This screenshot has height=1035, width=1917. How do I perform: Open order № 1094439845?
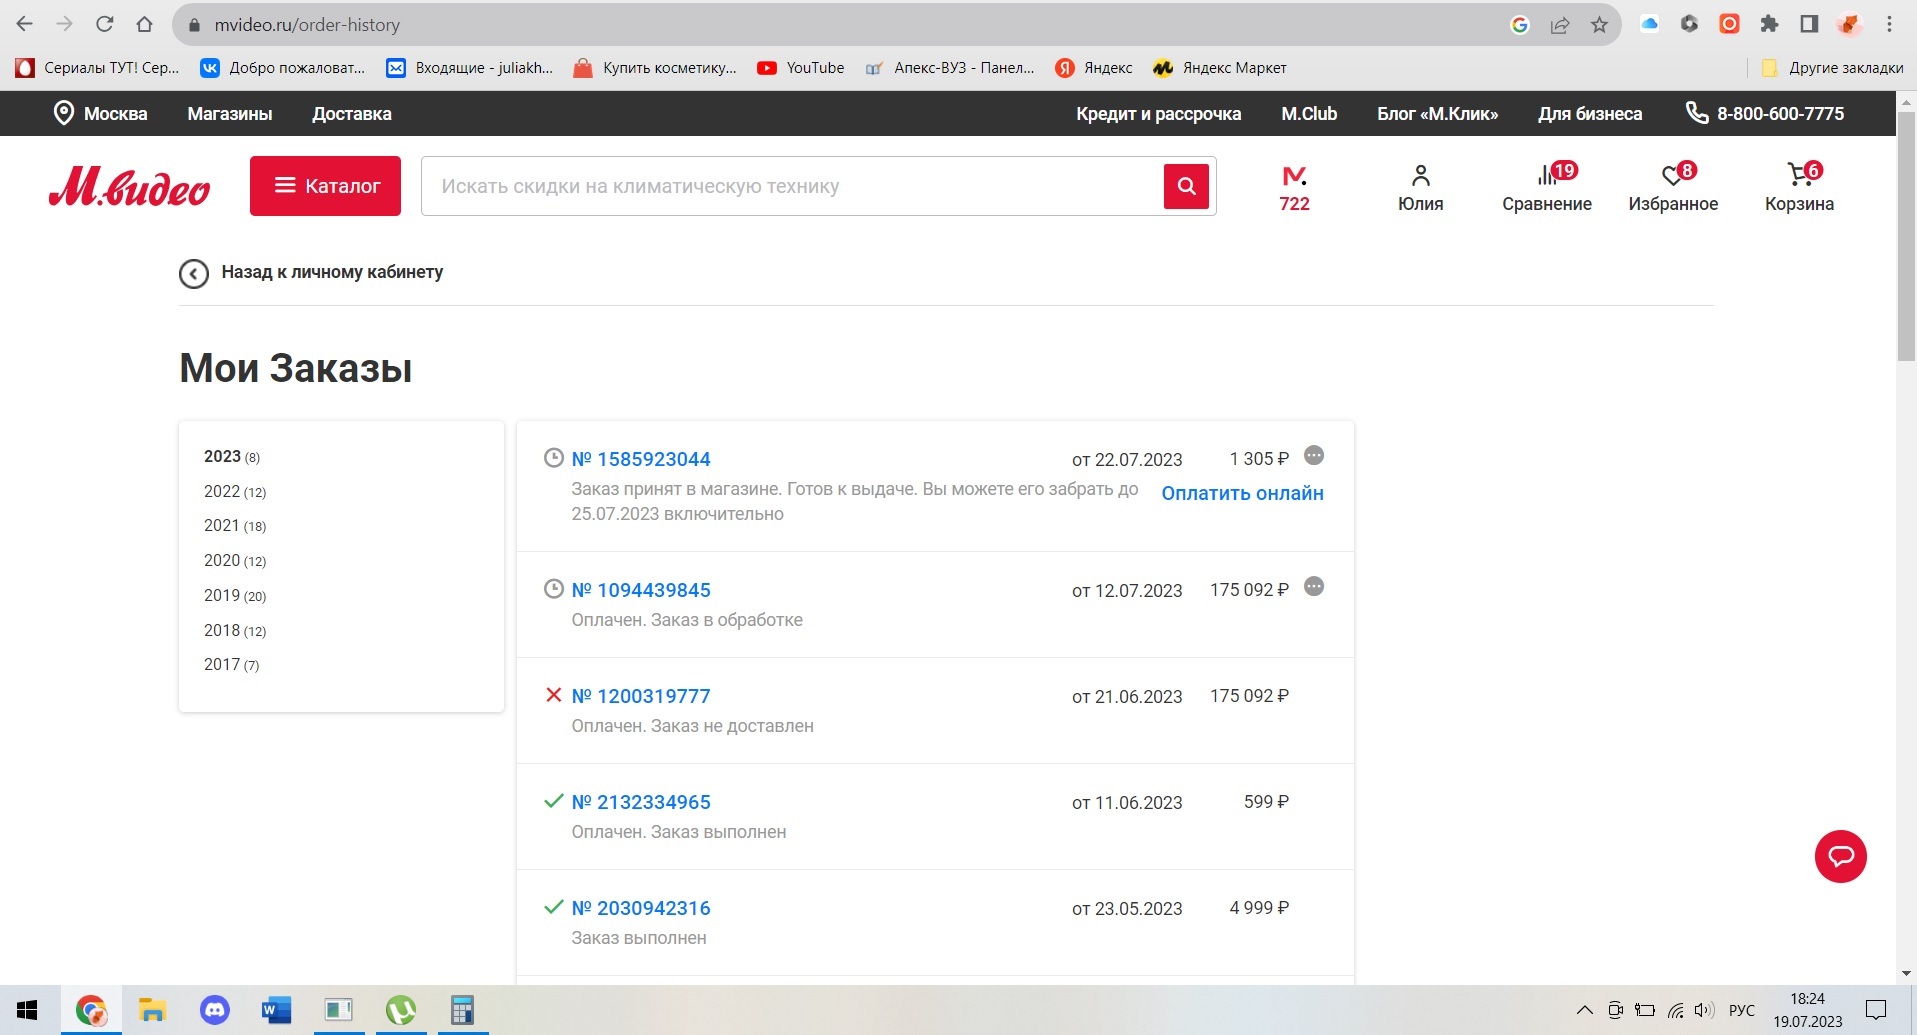click(641, 590)
